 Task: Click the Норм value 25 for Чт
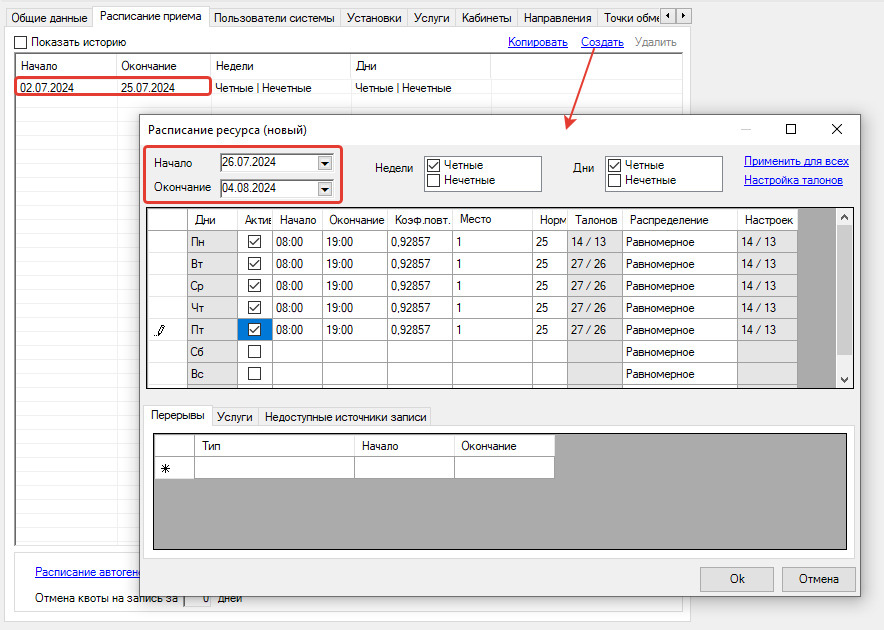click(550, 308)
